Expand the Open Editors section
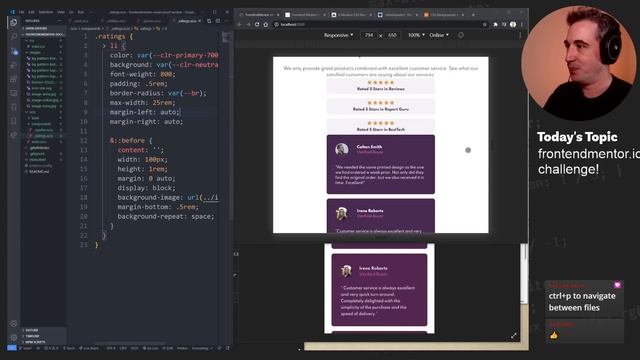 pos(43,29)
